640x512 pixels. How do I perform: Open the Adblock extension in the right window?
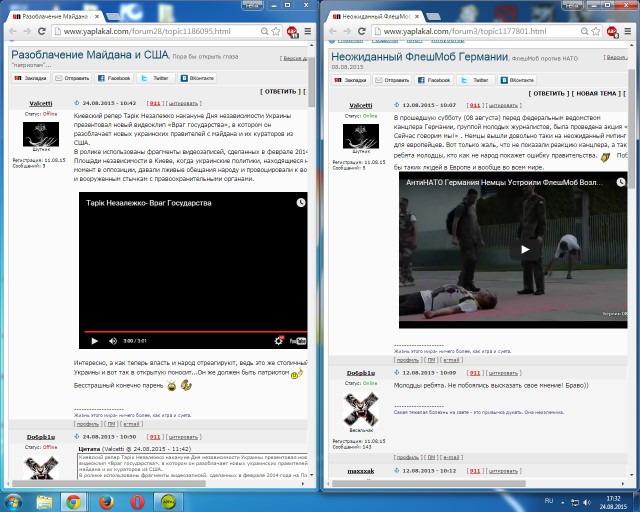click(x=612, y=31)
